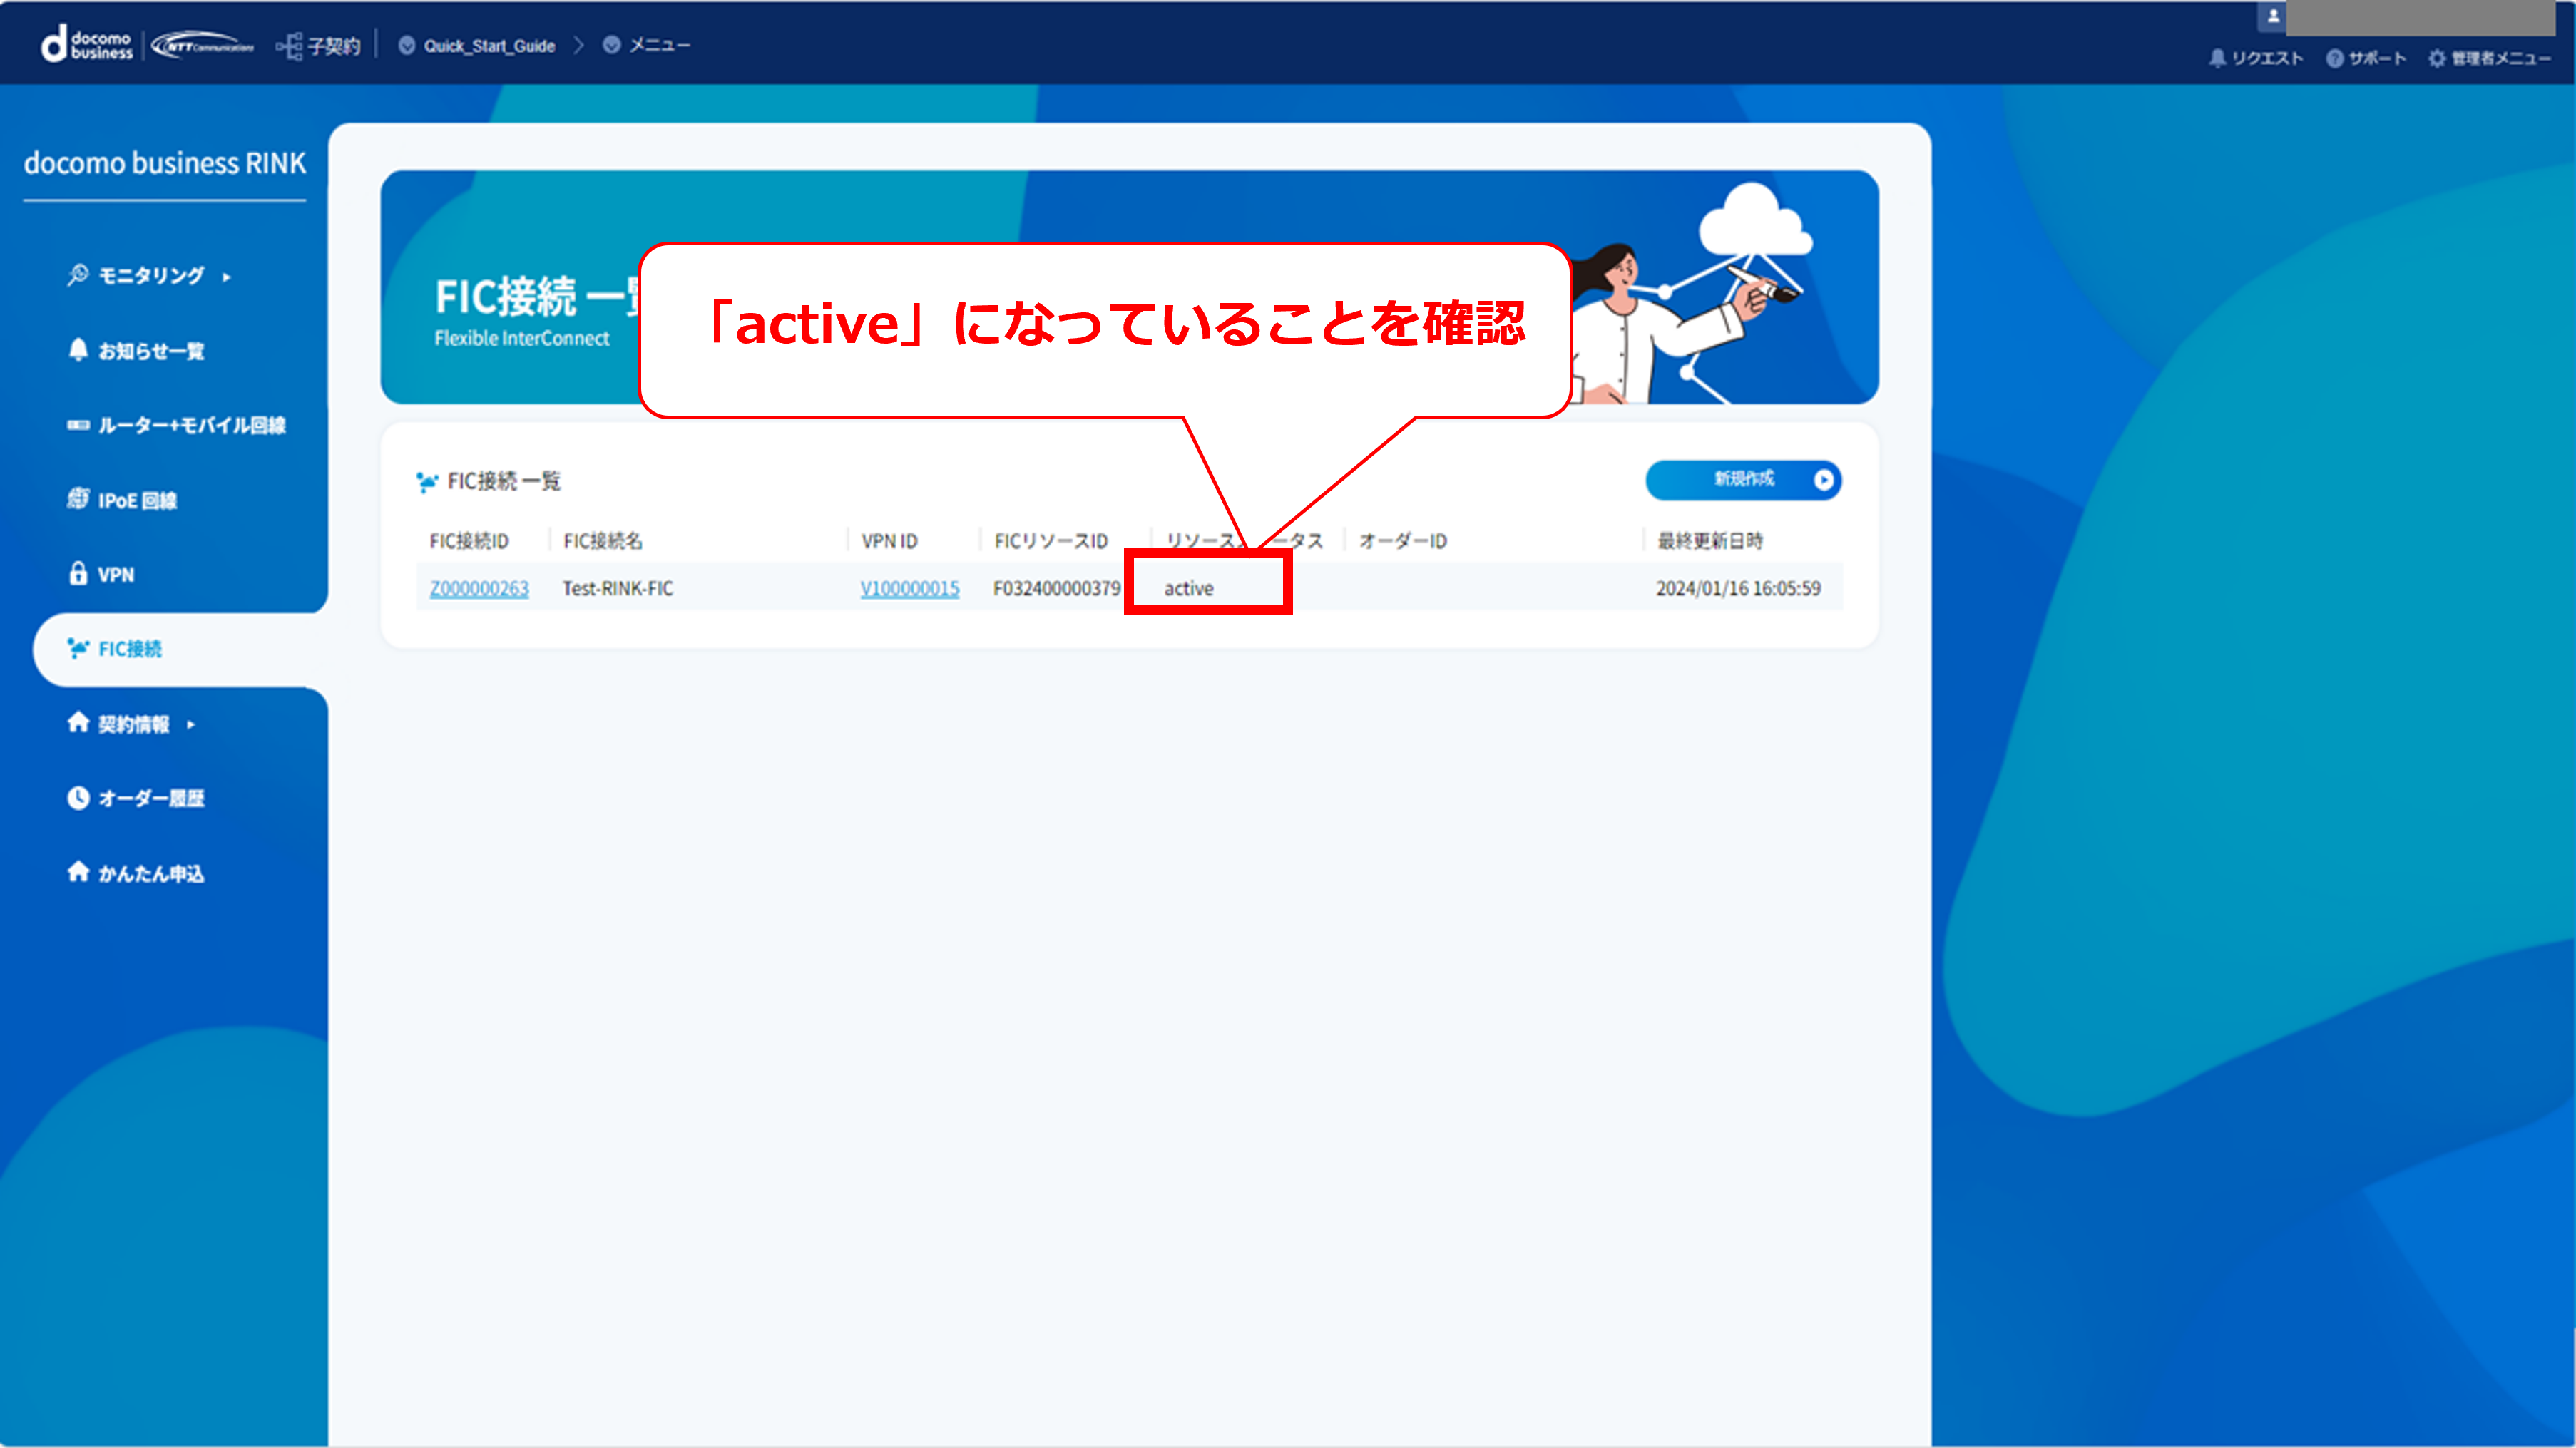Image resolution: width=2576 pixels, height=1448 pixels.
Task: Click the Test-RINK-FIC name cell
Action: (x=617, y=588)
